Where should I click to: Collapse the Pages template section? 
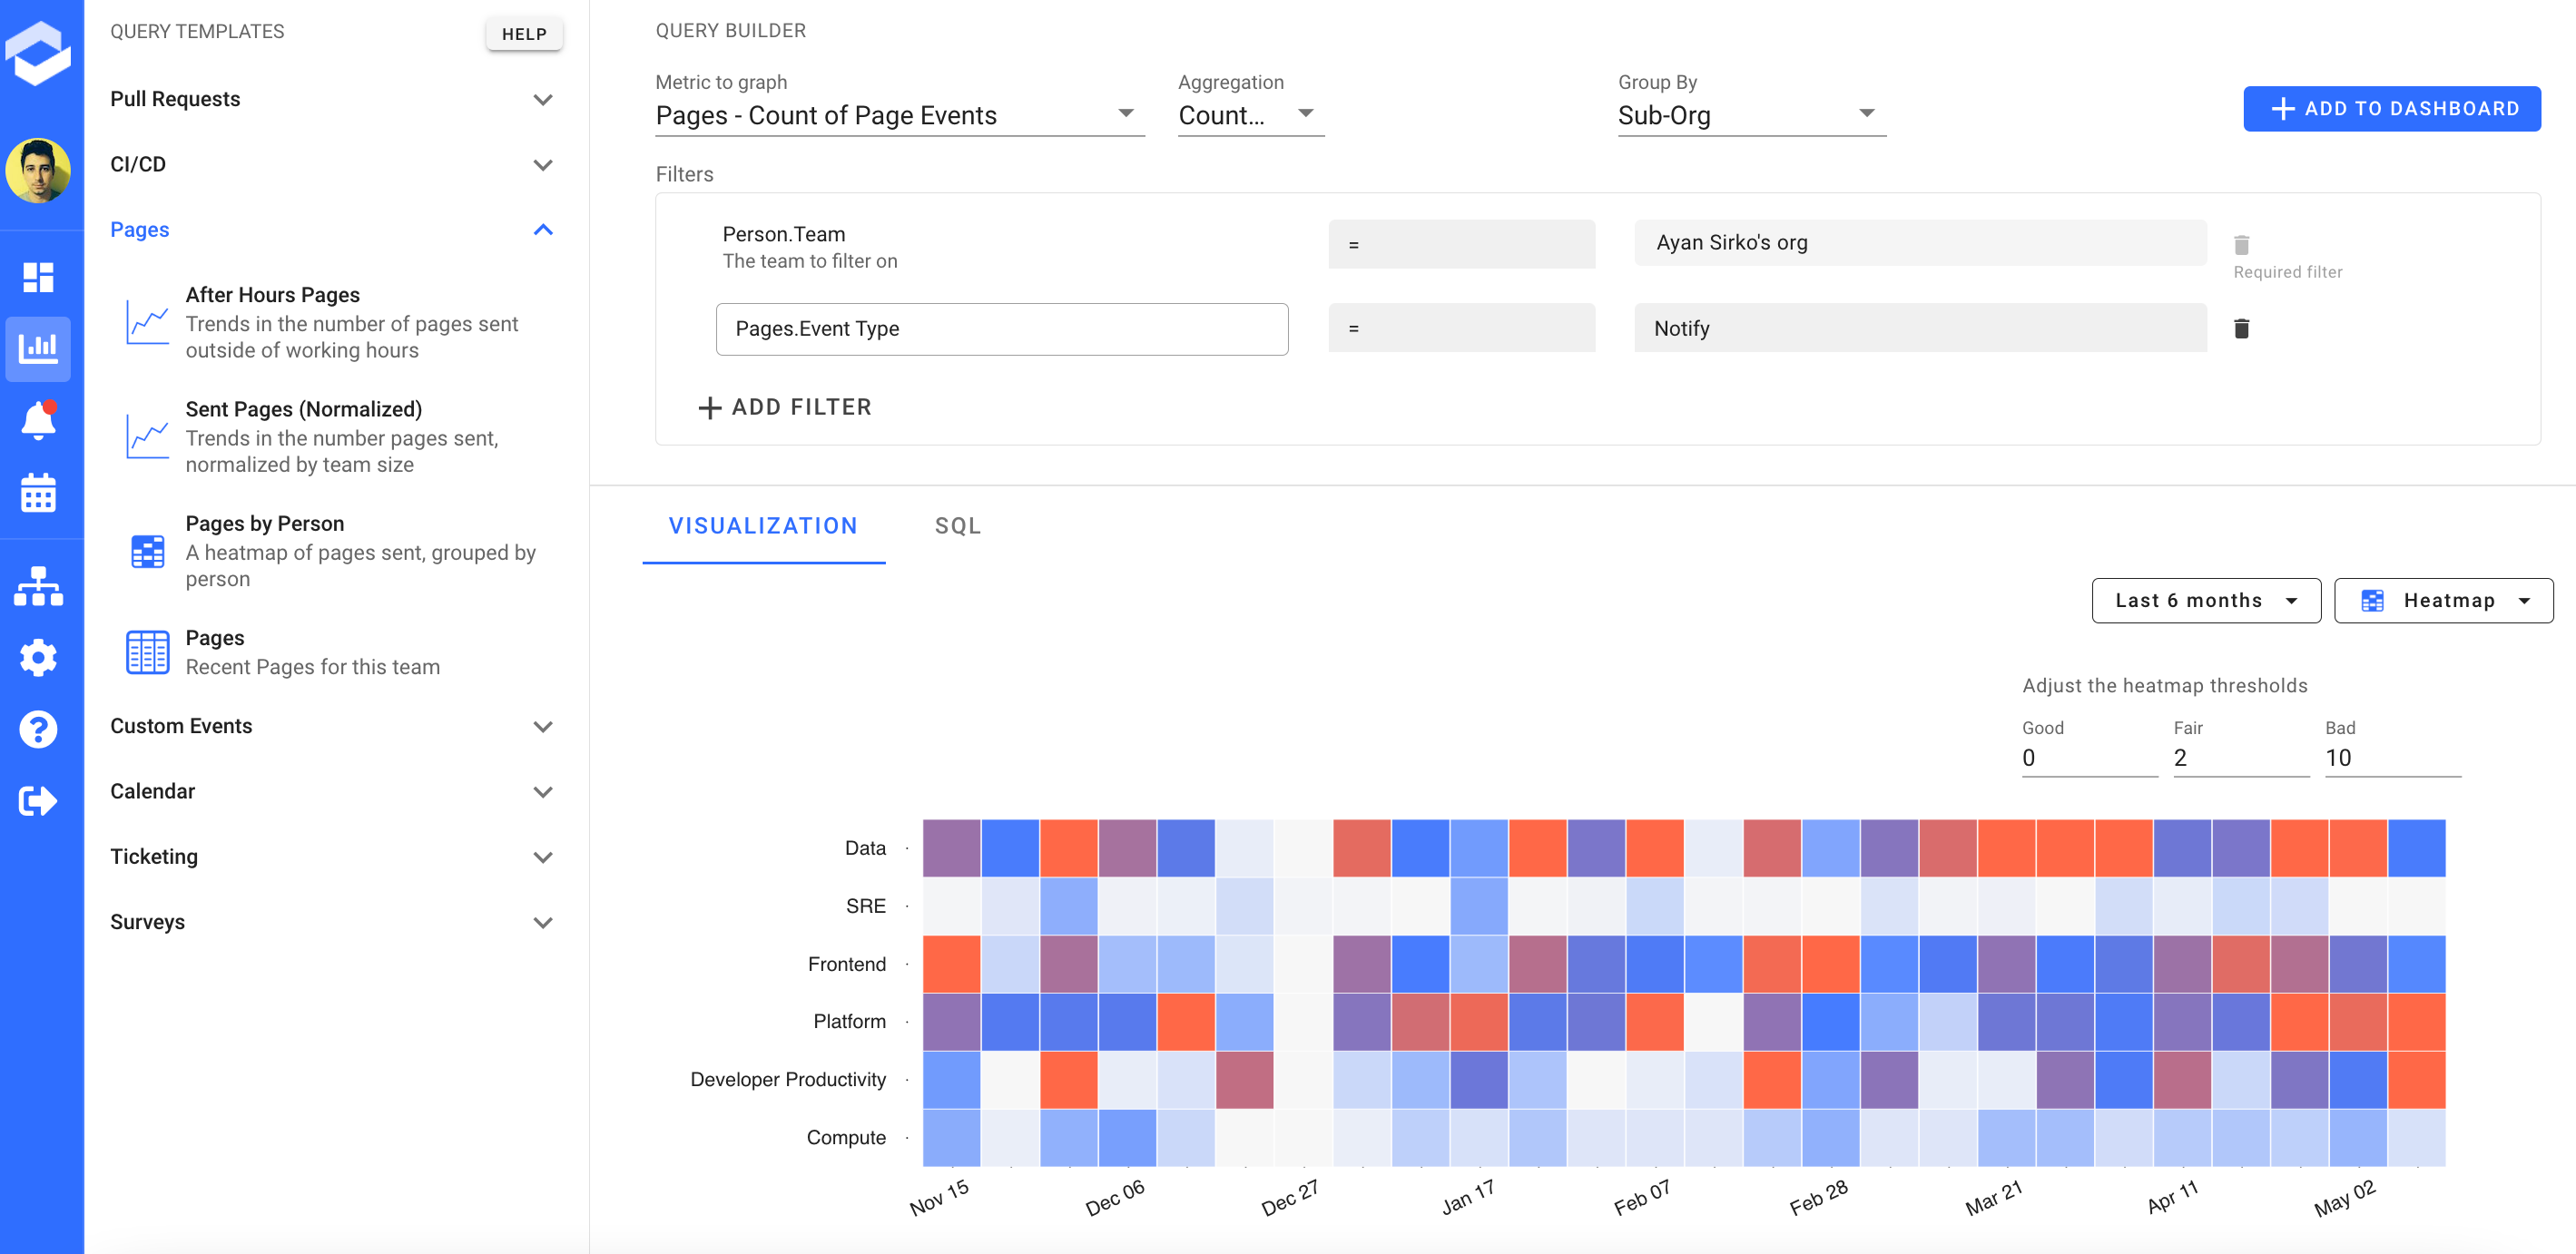tap(542, 230)
